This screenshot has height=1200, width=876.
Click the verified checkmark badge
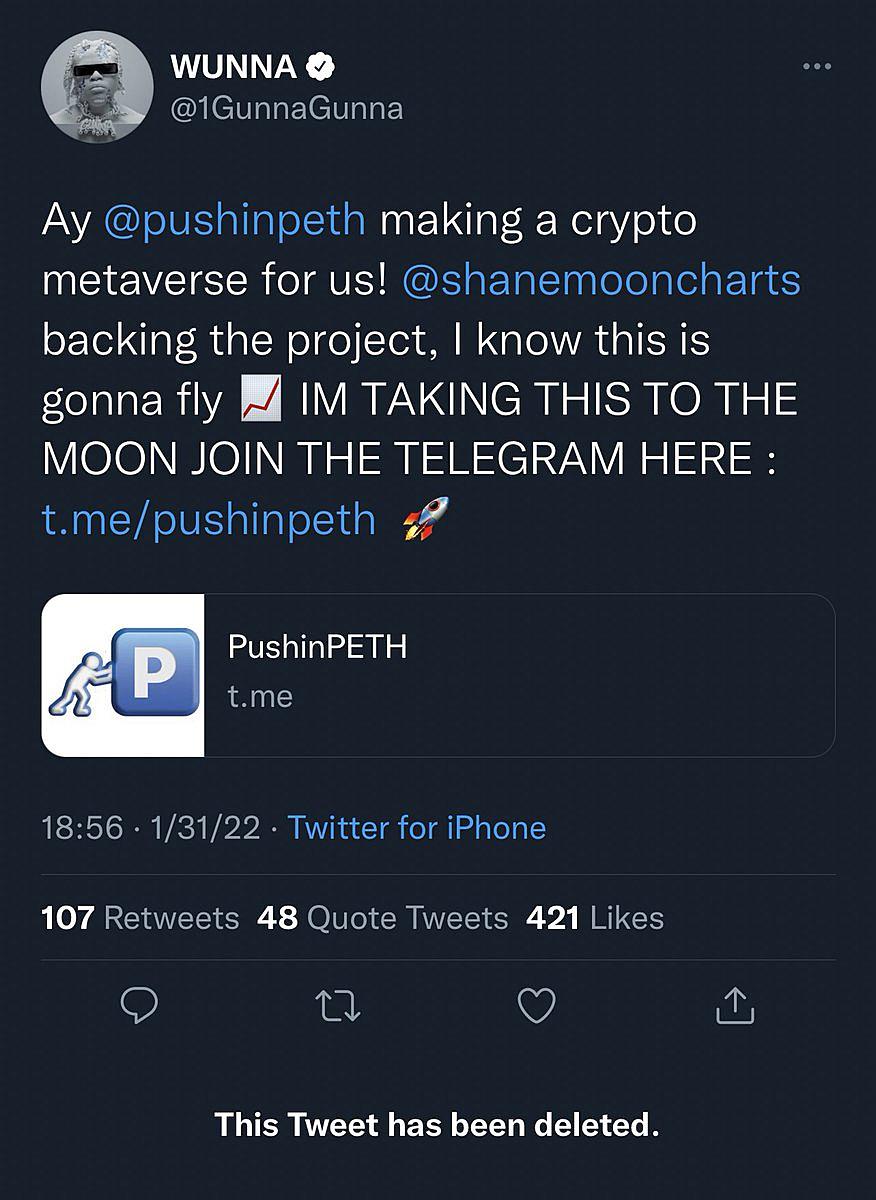click(319, 67)
